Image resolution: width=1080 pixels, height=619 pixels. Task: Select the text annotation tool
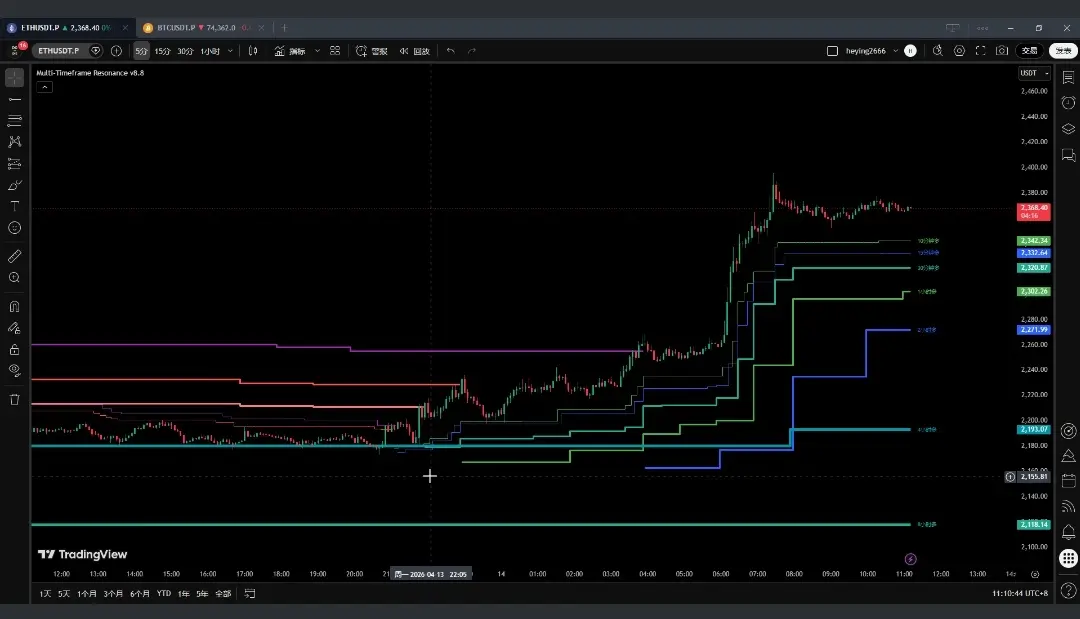14,206
